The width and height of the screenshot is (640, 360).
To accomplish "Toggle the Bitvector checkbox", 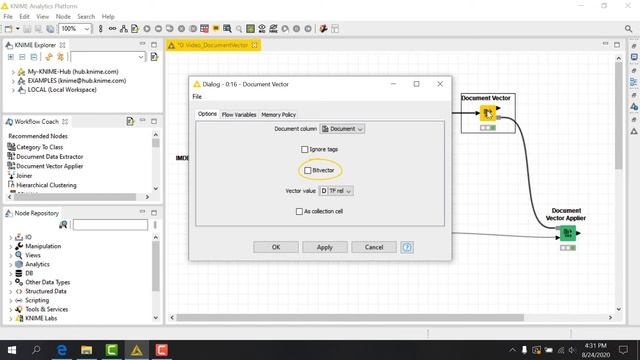I will pos(308,170).
